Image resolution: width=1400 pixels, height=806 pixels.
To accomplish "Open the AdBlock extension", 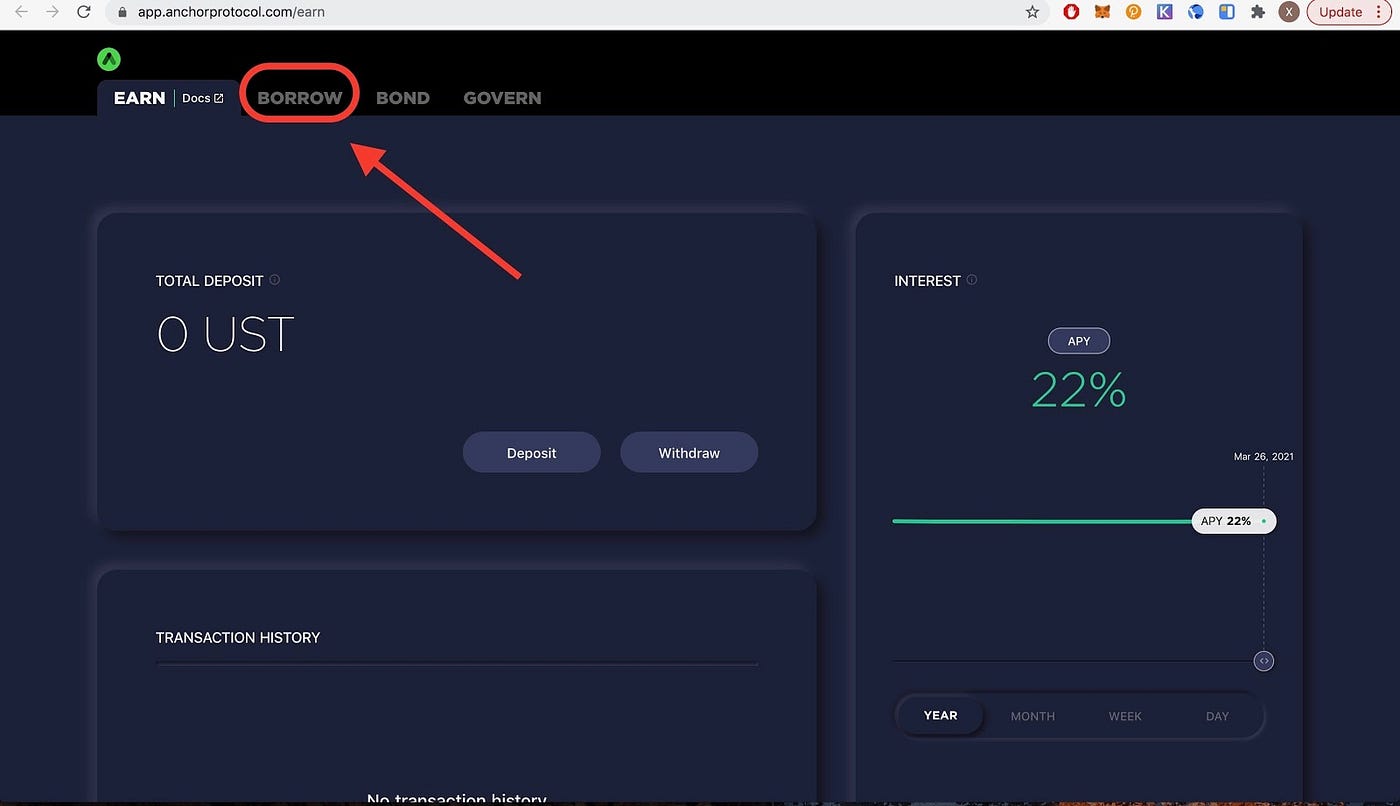I will tap(1071, 12).
